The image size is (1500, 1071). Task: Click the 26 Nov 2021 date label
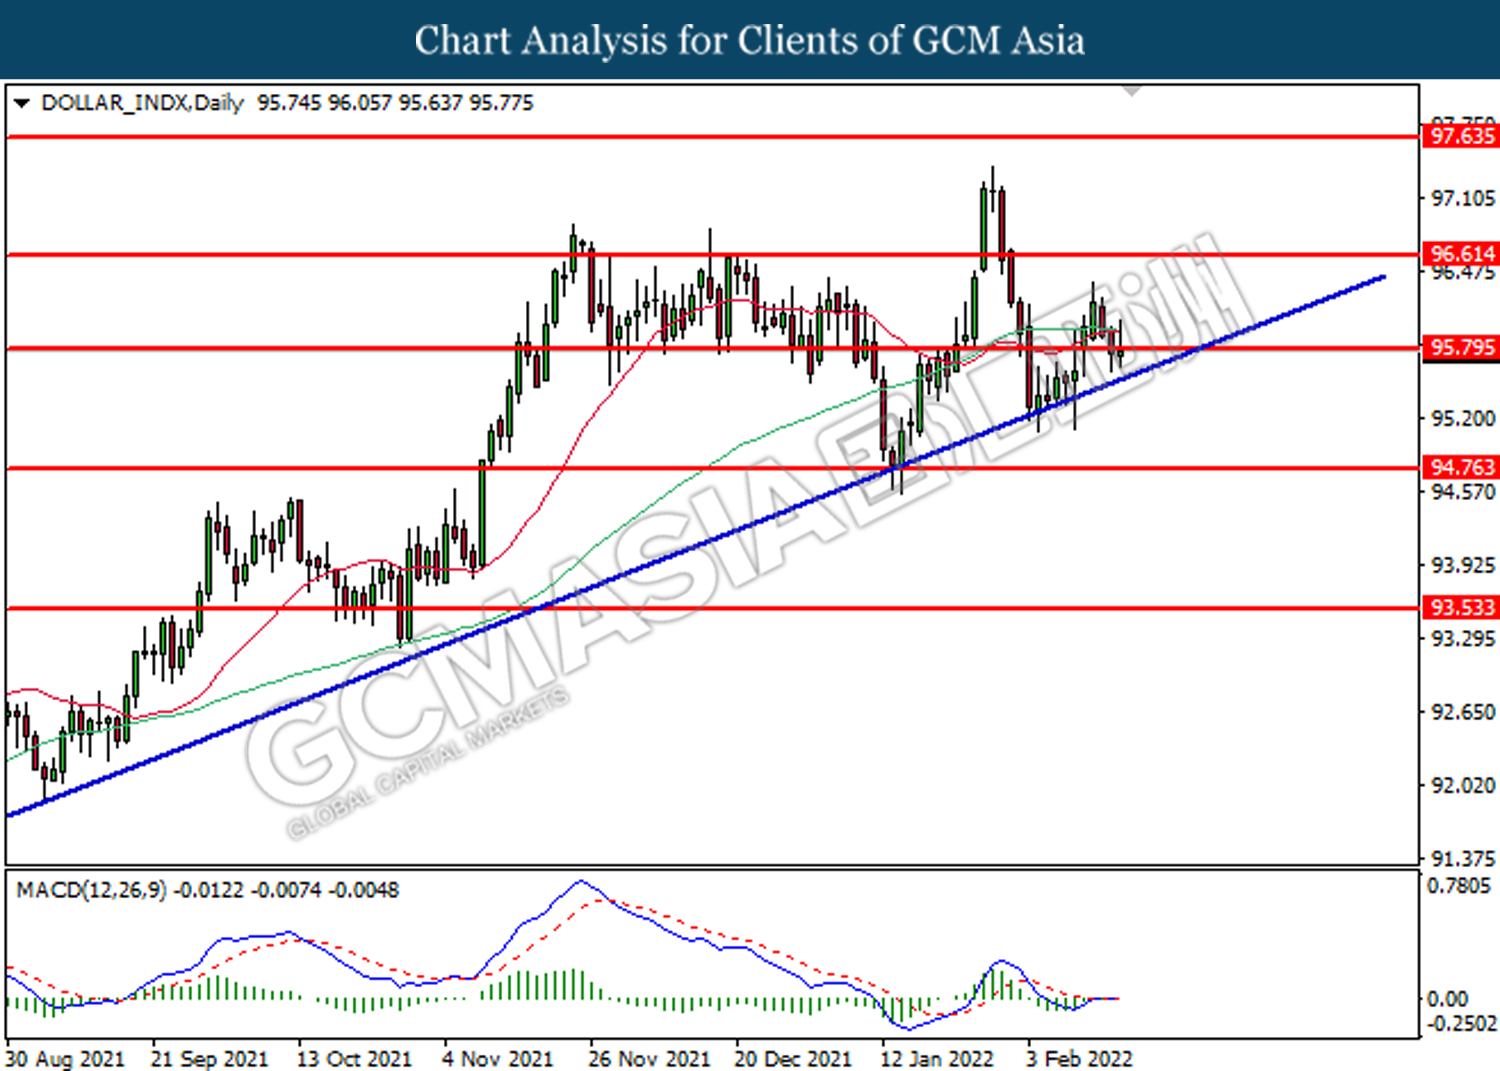pyautogui.click(x=649, y=1059)
